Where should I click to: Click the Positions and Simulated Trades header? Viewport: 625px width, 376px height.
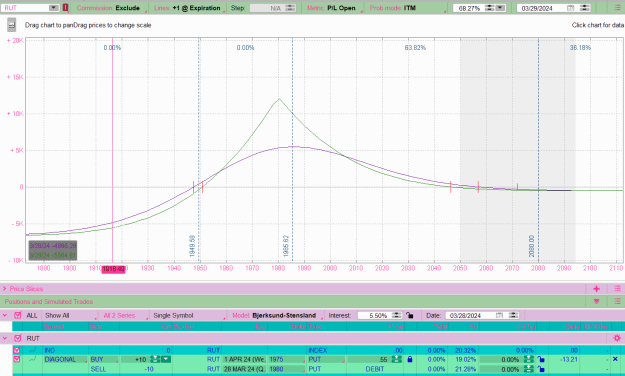coord(49,301)
